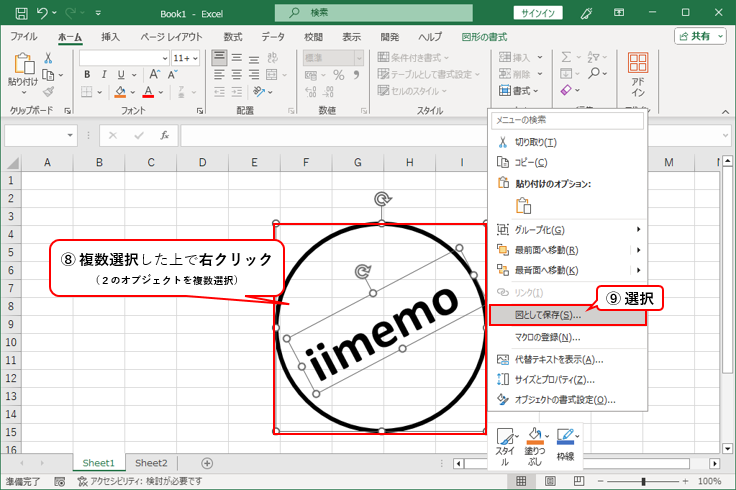
Task: Choose サイズとプロパティ in context menu
Action: 567,380
